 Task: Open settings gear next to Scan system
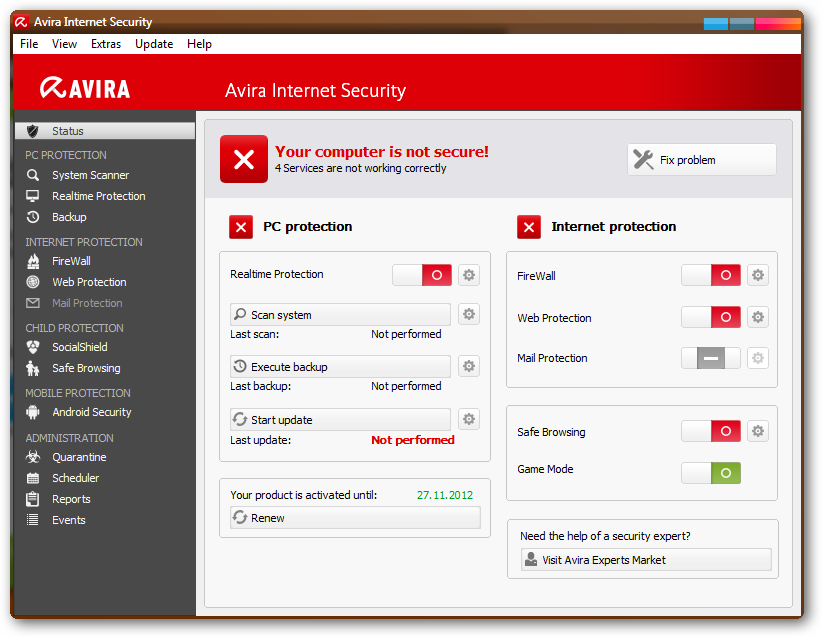click(x=469, y=314)
